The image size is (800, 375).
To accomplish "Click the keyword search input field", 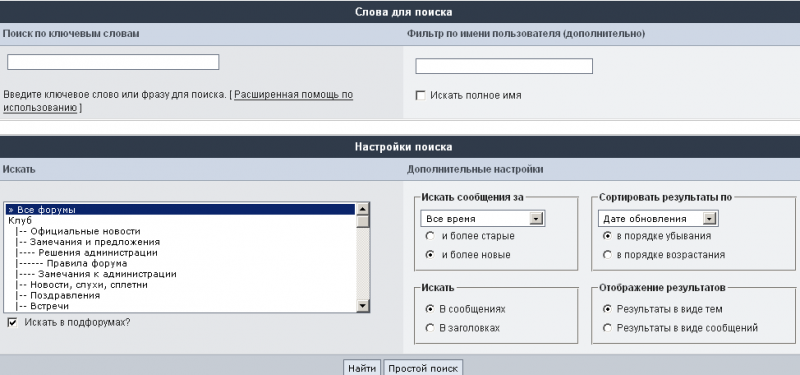I will (x=113, y=62).
